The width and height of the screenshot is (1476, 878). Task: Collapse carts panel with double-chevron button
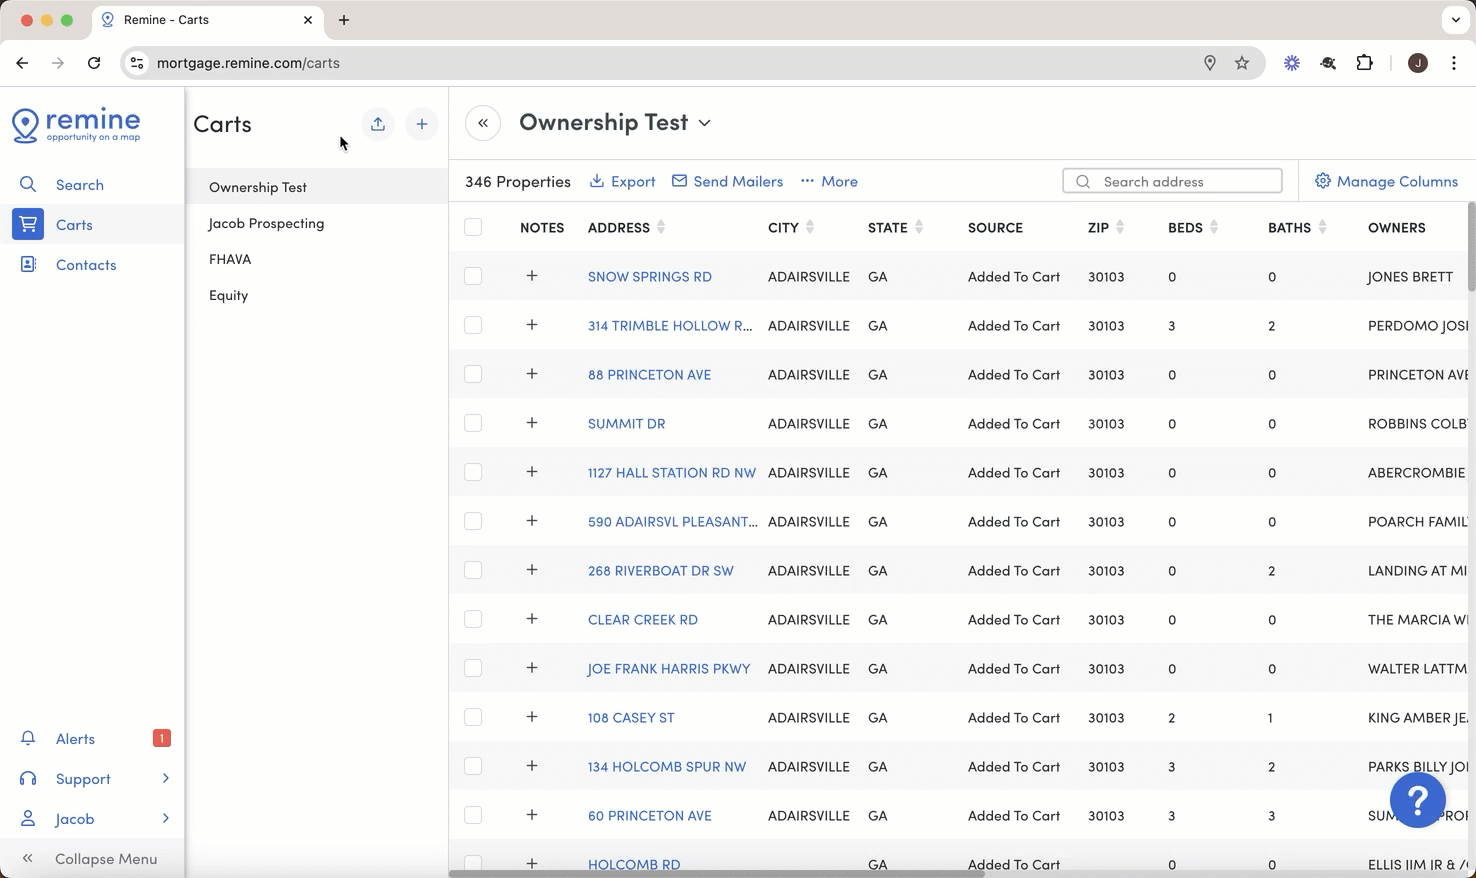483,123
